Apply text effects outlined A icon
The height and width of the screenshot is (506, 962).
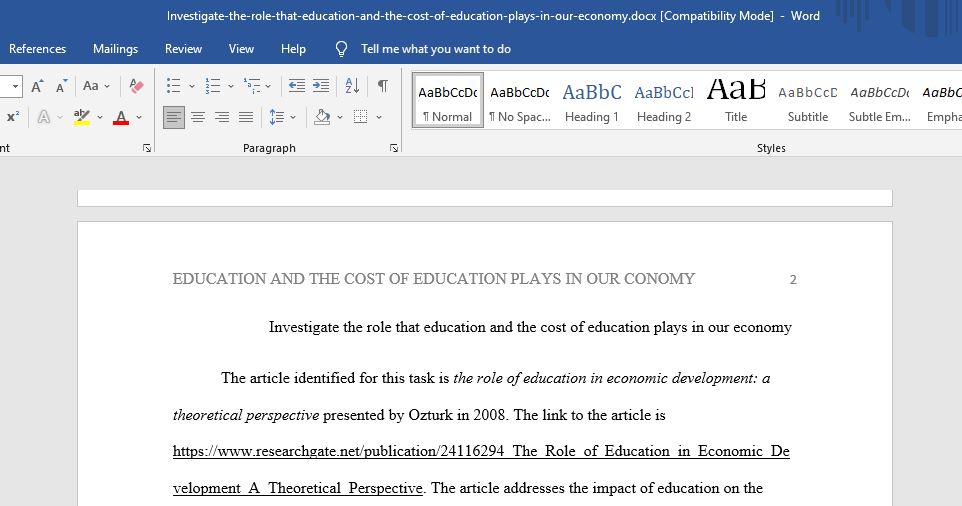click(x=44, y=117)
